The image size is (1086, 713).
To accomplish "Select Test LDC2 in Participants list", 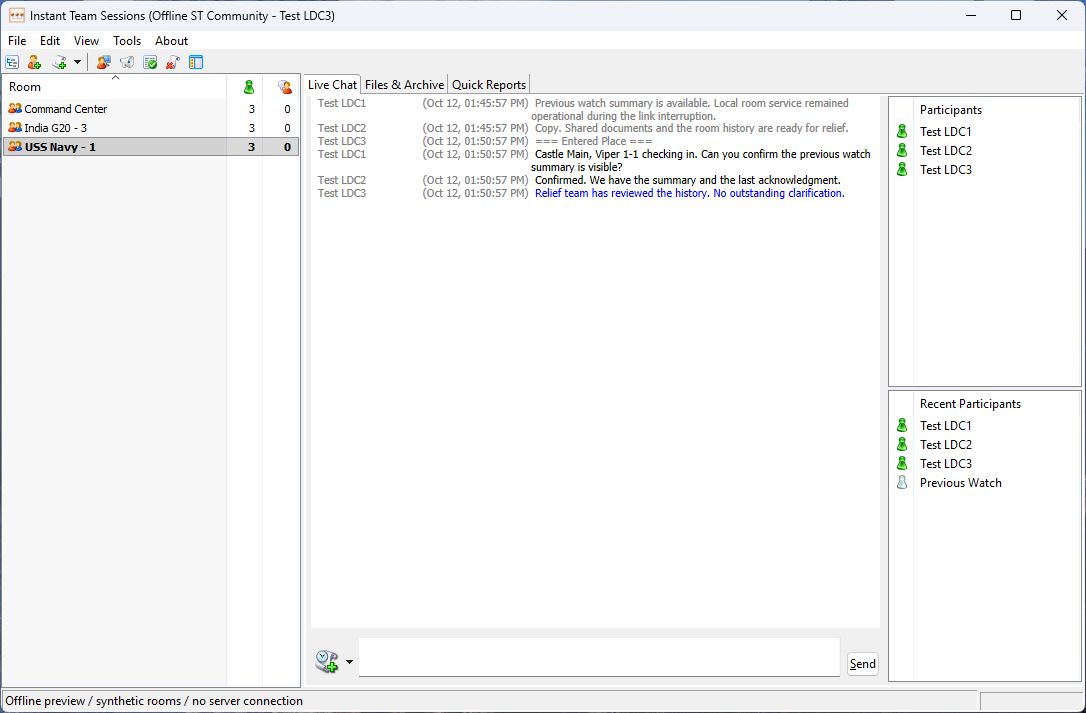I will tap(945, 150).
